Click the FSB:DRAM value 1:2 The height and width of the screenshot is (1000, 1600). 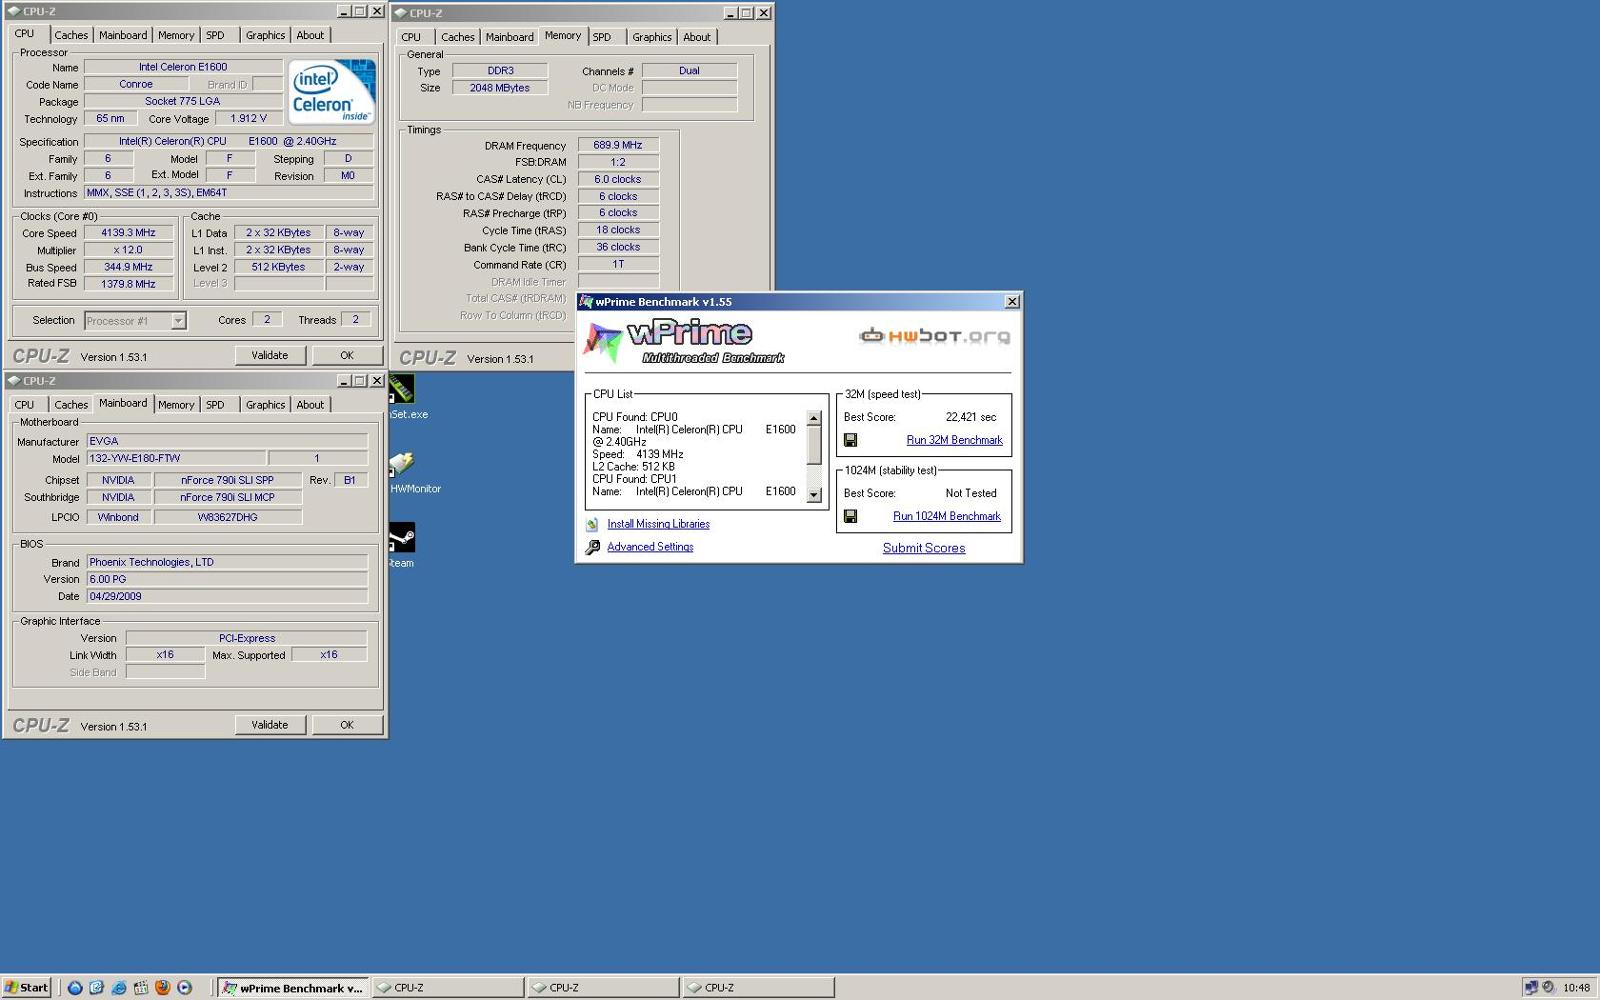pyautogui.click(x=618, y=162)
